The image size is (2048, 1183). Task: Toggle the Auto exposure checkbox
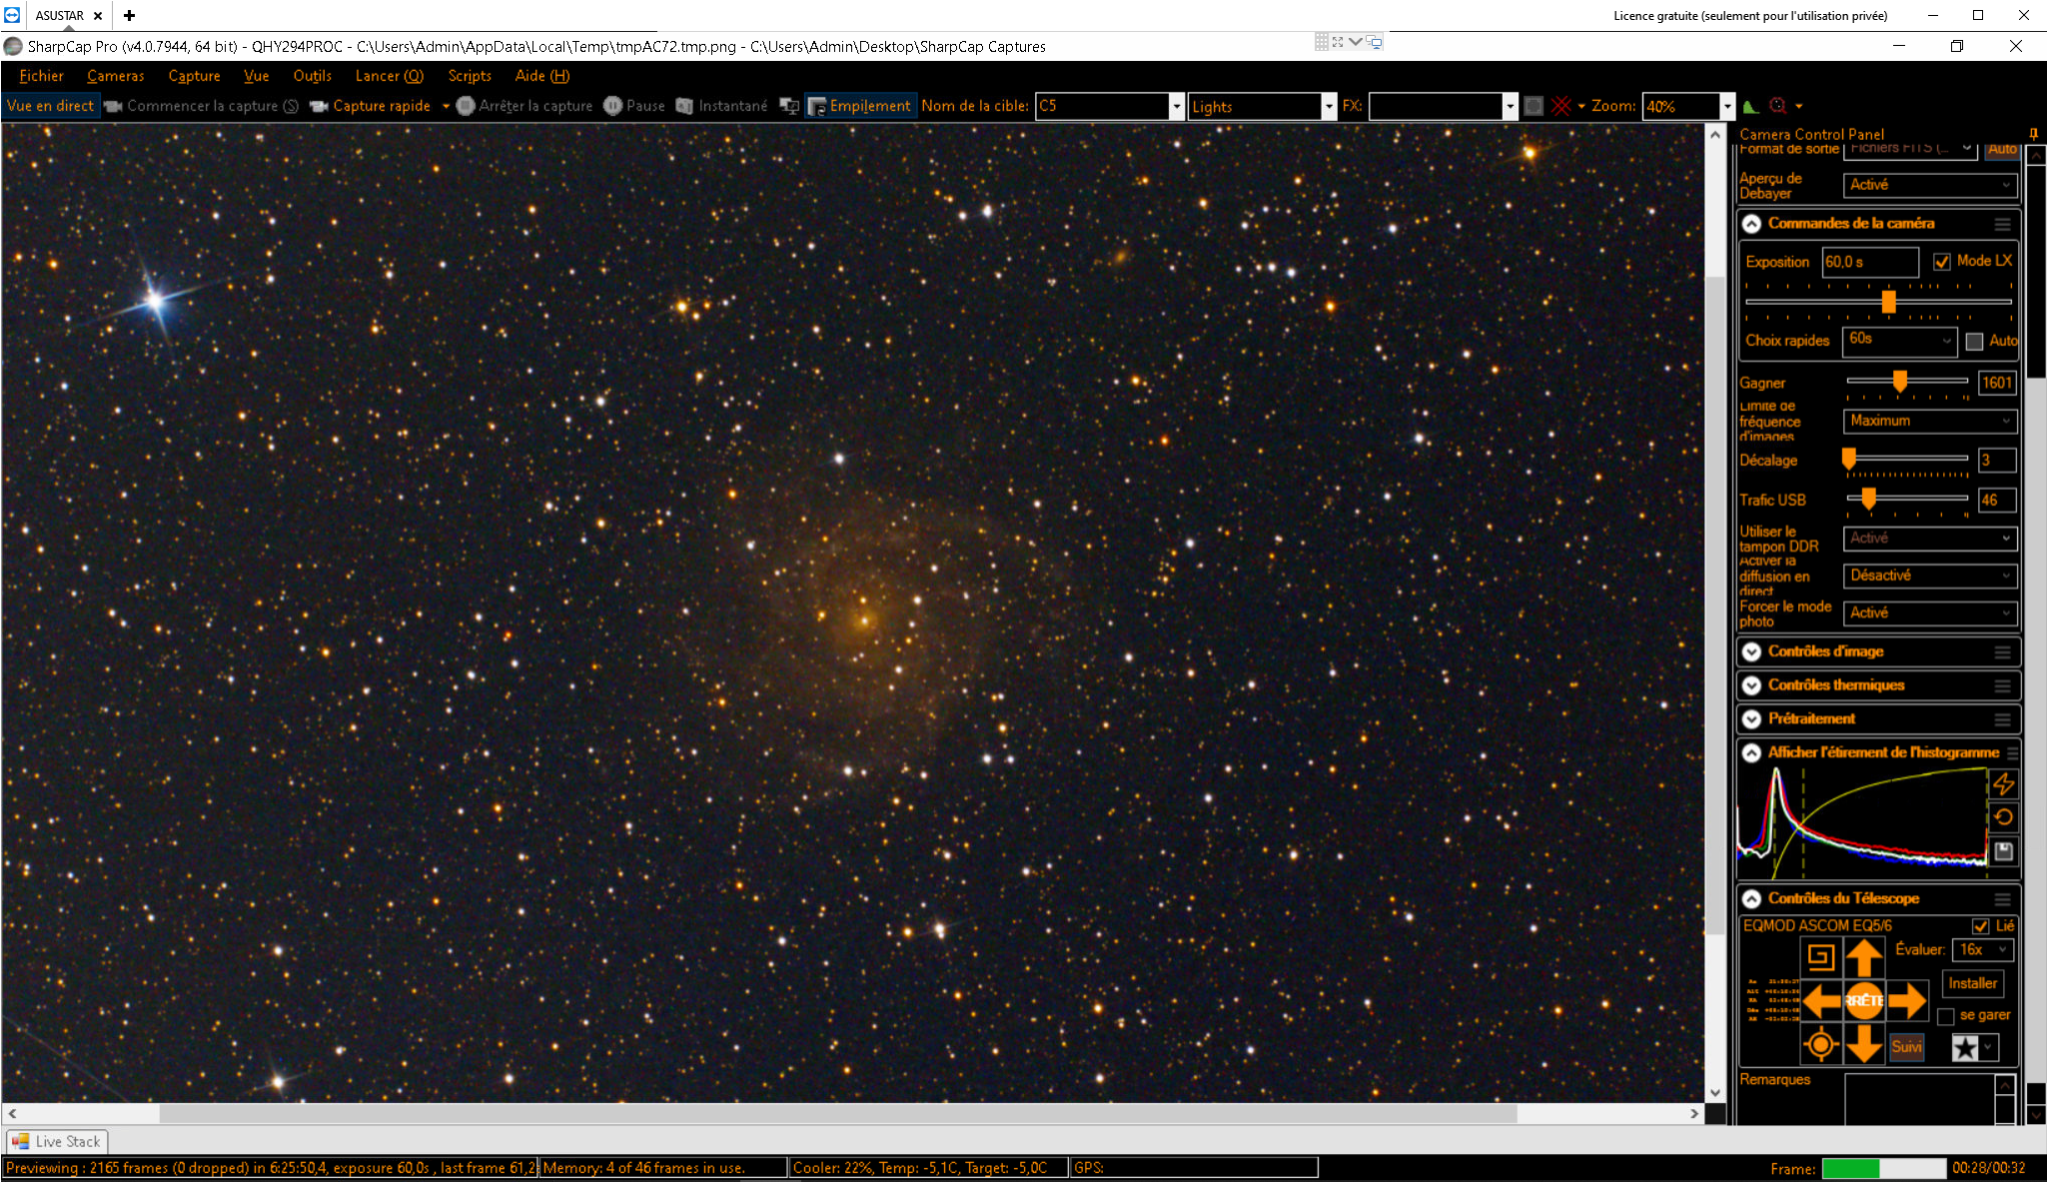(x=1974, y=342)
